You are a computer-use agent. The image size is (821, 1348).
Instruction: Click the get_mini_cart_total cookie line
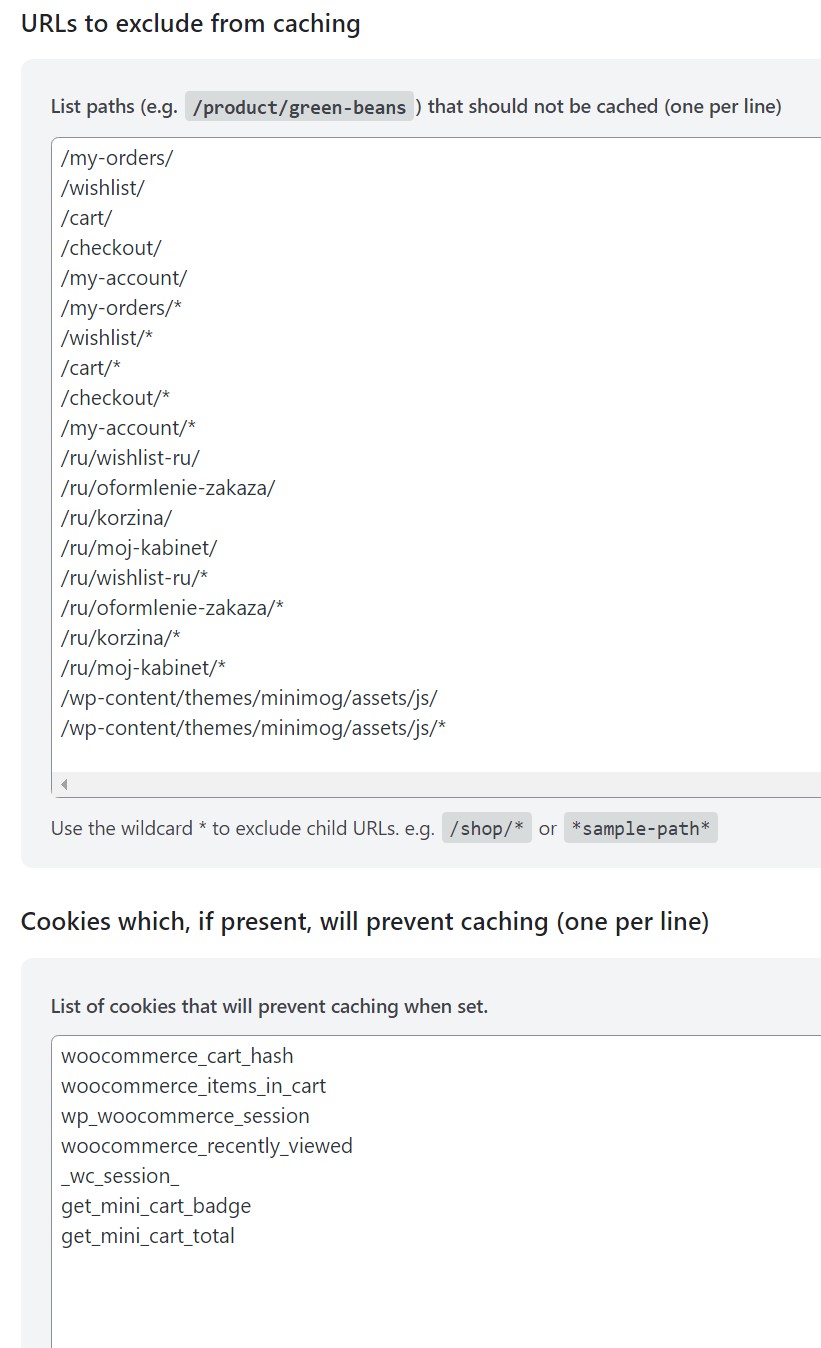pyautogui.click(x=148, y=1236)
